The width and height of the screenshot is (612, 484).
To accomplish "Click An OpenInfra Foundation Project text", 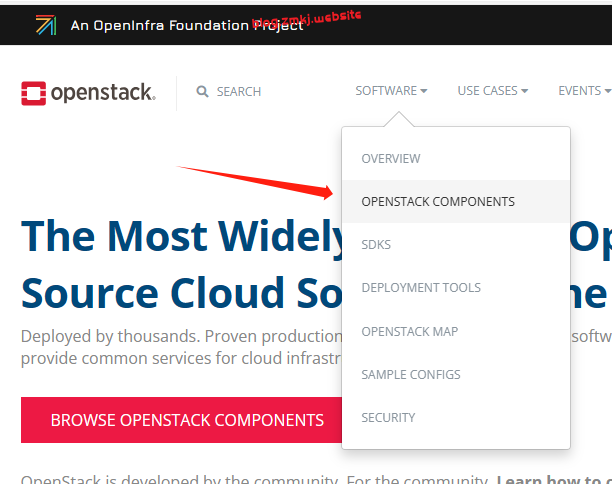I will [x=187, y=25].
